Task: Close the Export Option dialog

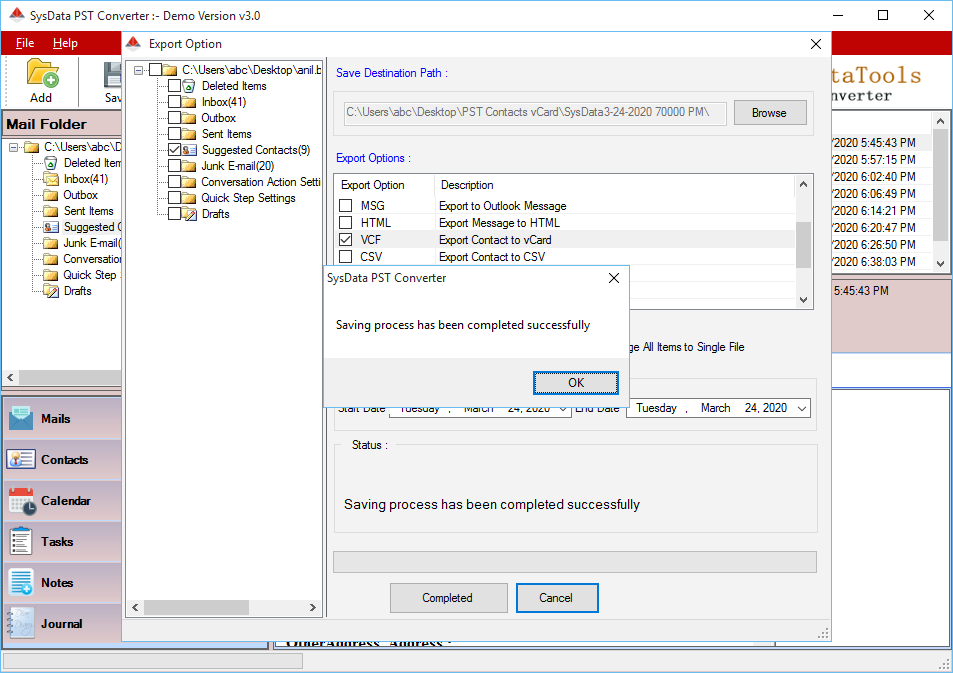Action: (816, 44)
